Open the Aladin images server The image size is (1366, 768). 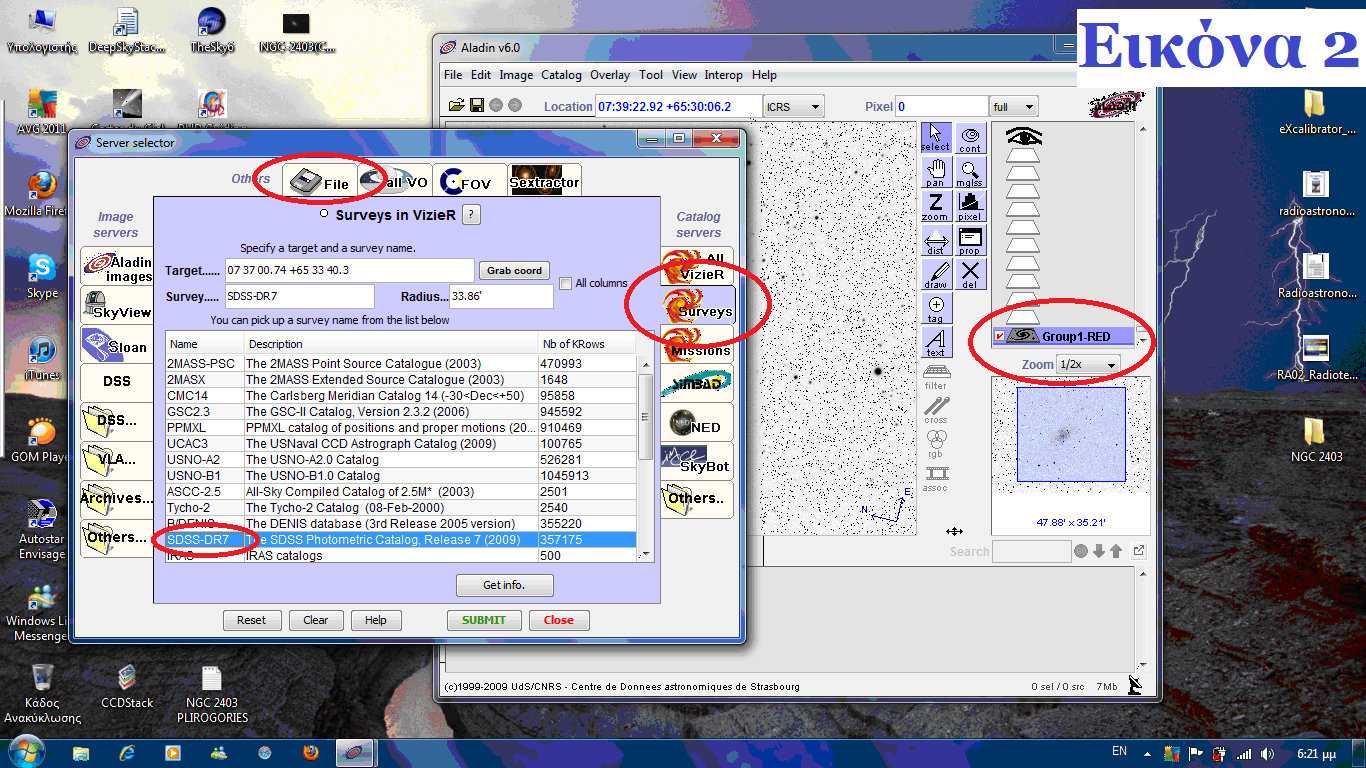[118, 267]
